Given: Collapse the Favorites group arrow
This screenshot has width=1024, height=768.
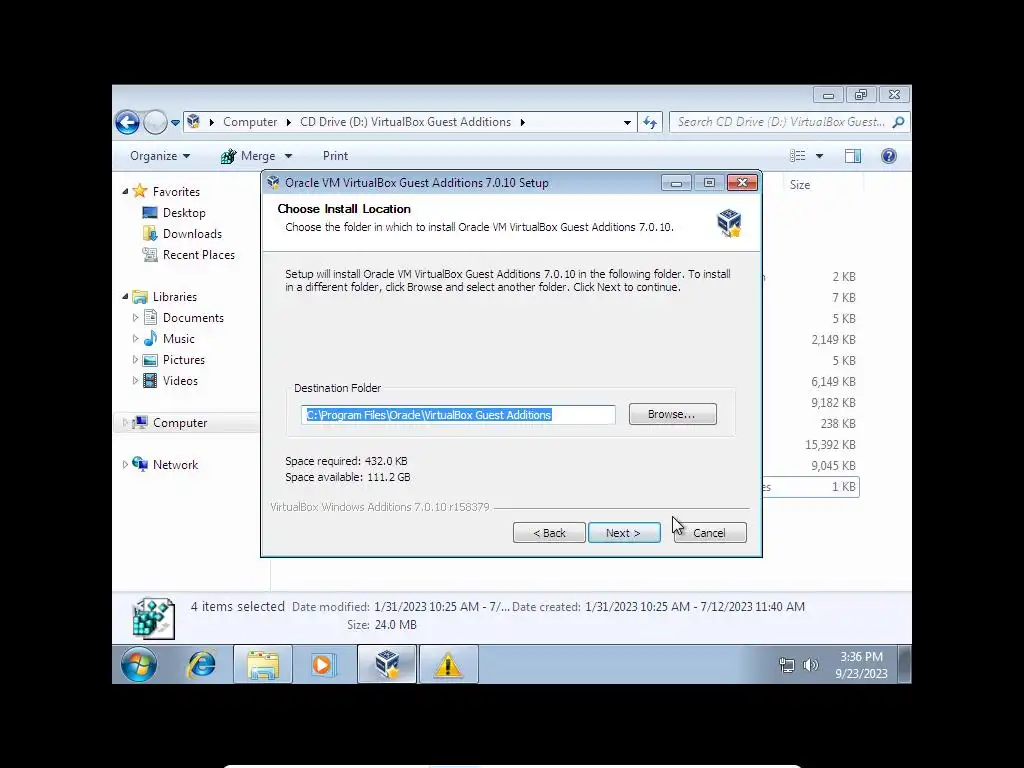Looking at the screenshot, I should click(125, 191).
